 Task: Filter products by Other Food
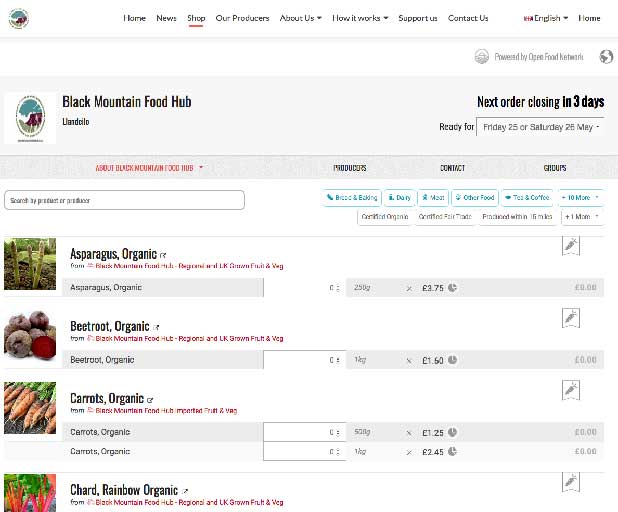coord(475,197)
